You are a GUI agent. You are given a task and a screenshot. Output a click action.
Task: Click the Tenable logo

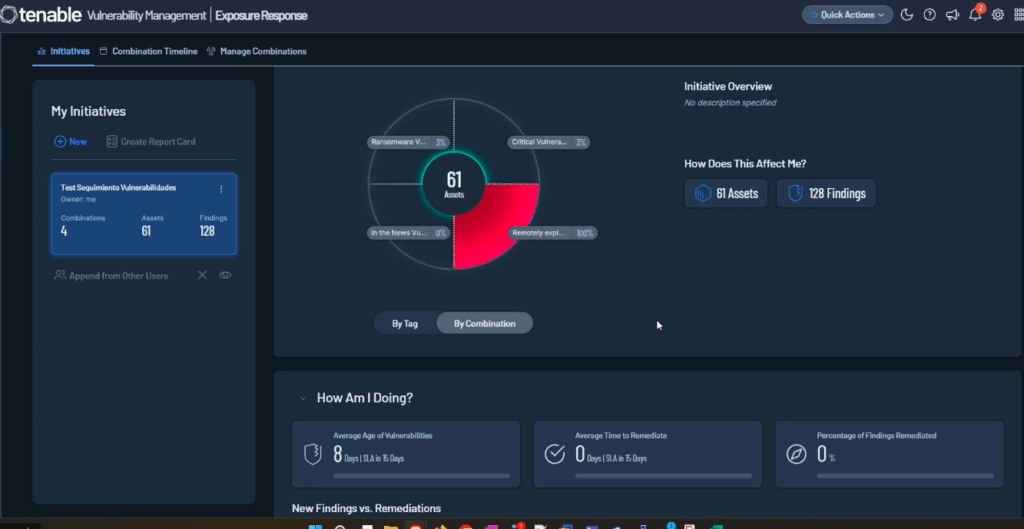tap(41, 16)
